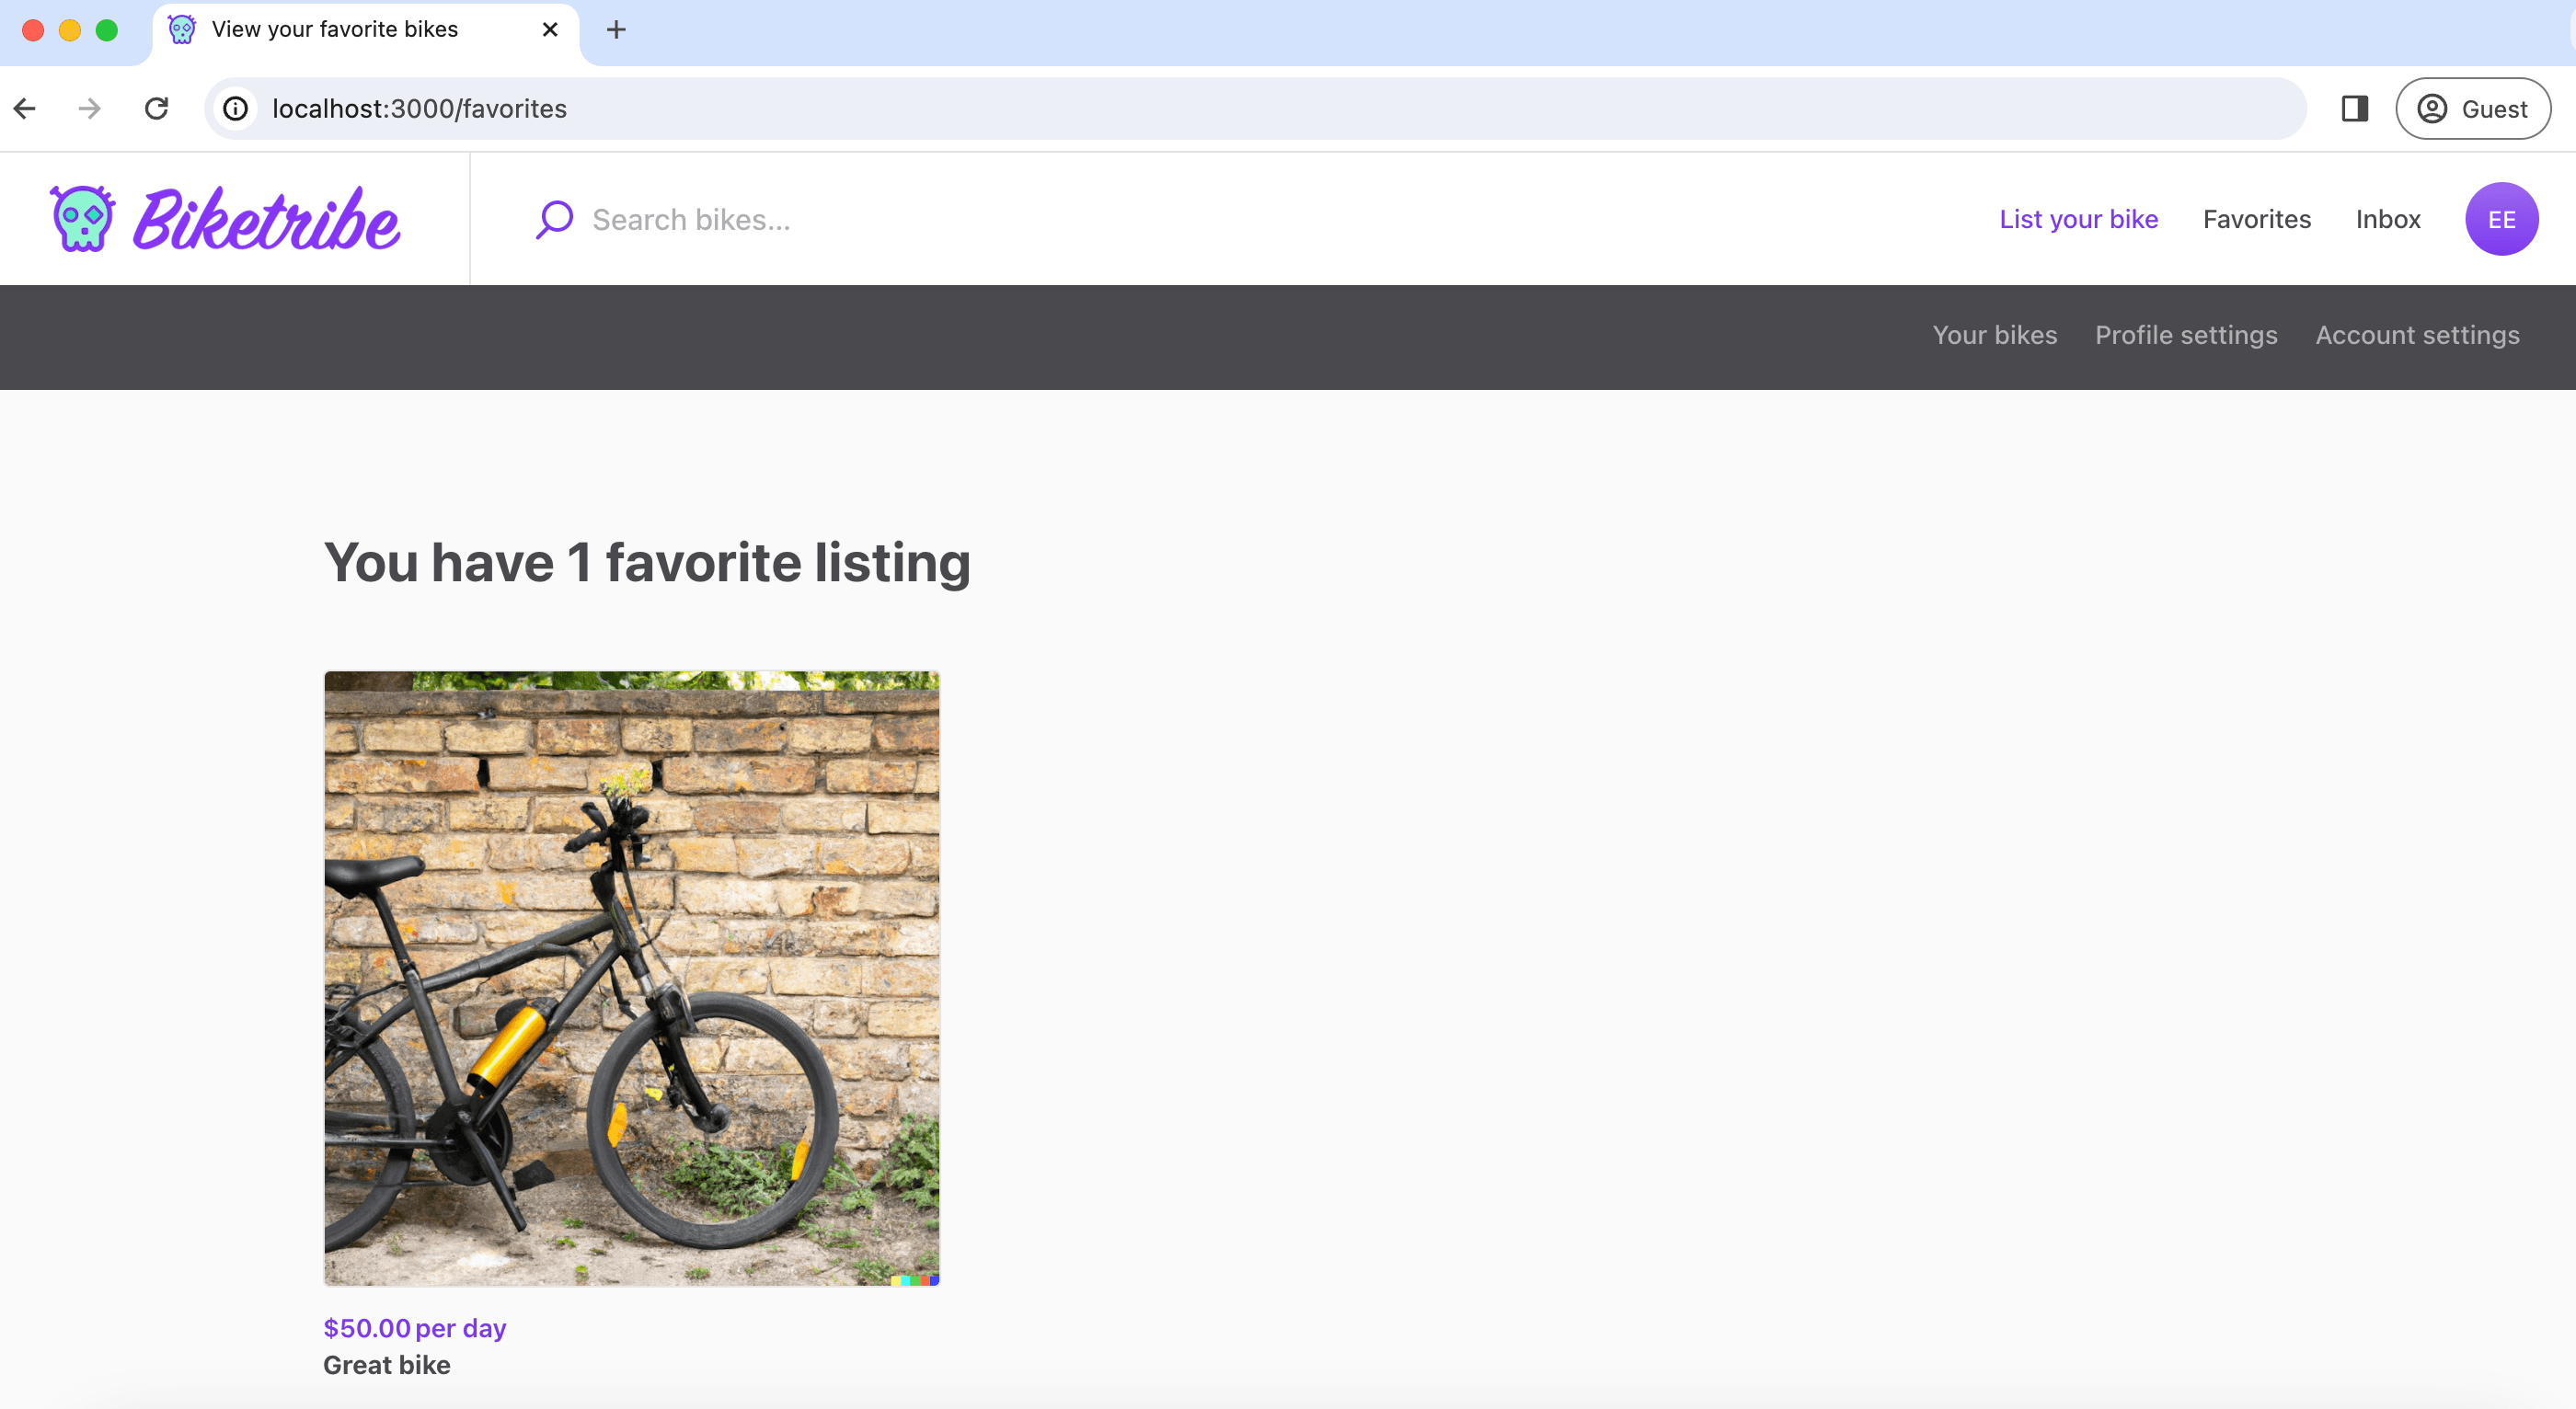Open the Inbox link
The width and height of the screenshot is (2576, 1409).
2387,219
